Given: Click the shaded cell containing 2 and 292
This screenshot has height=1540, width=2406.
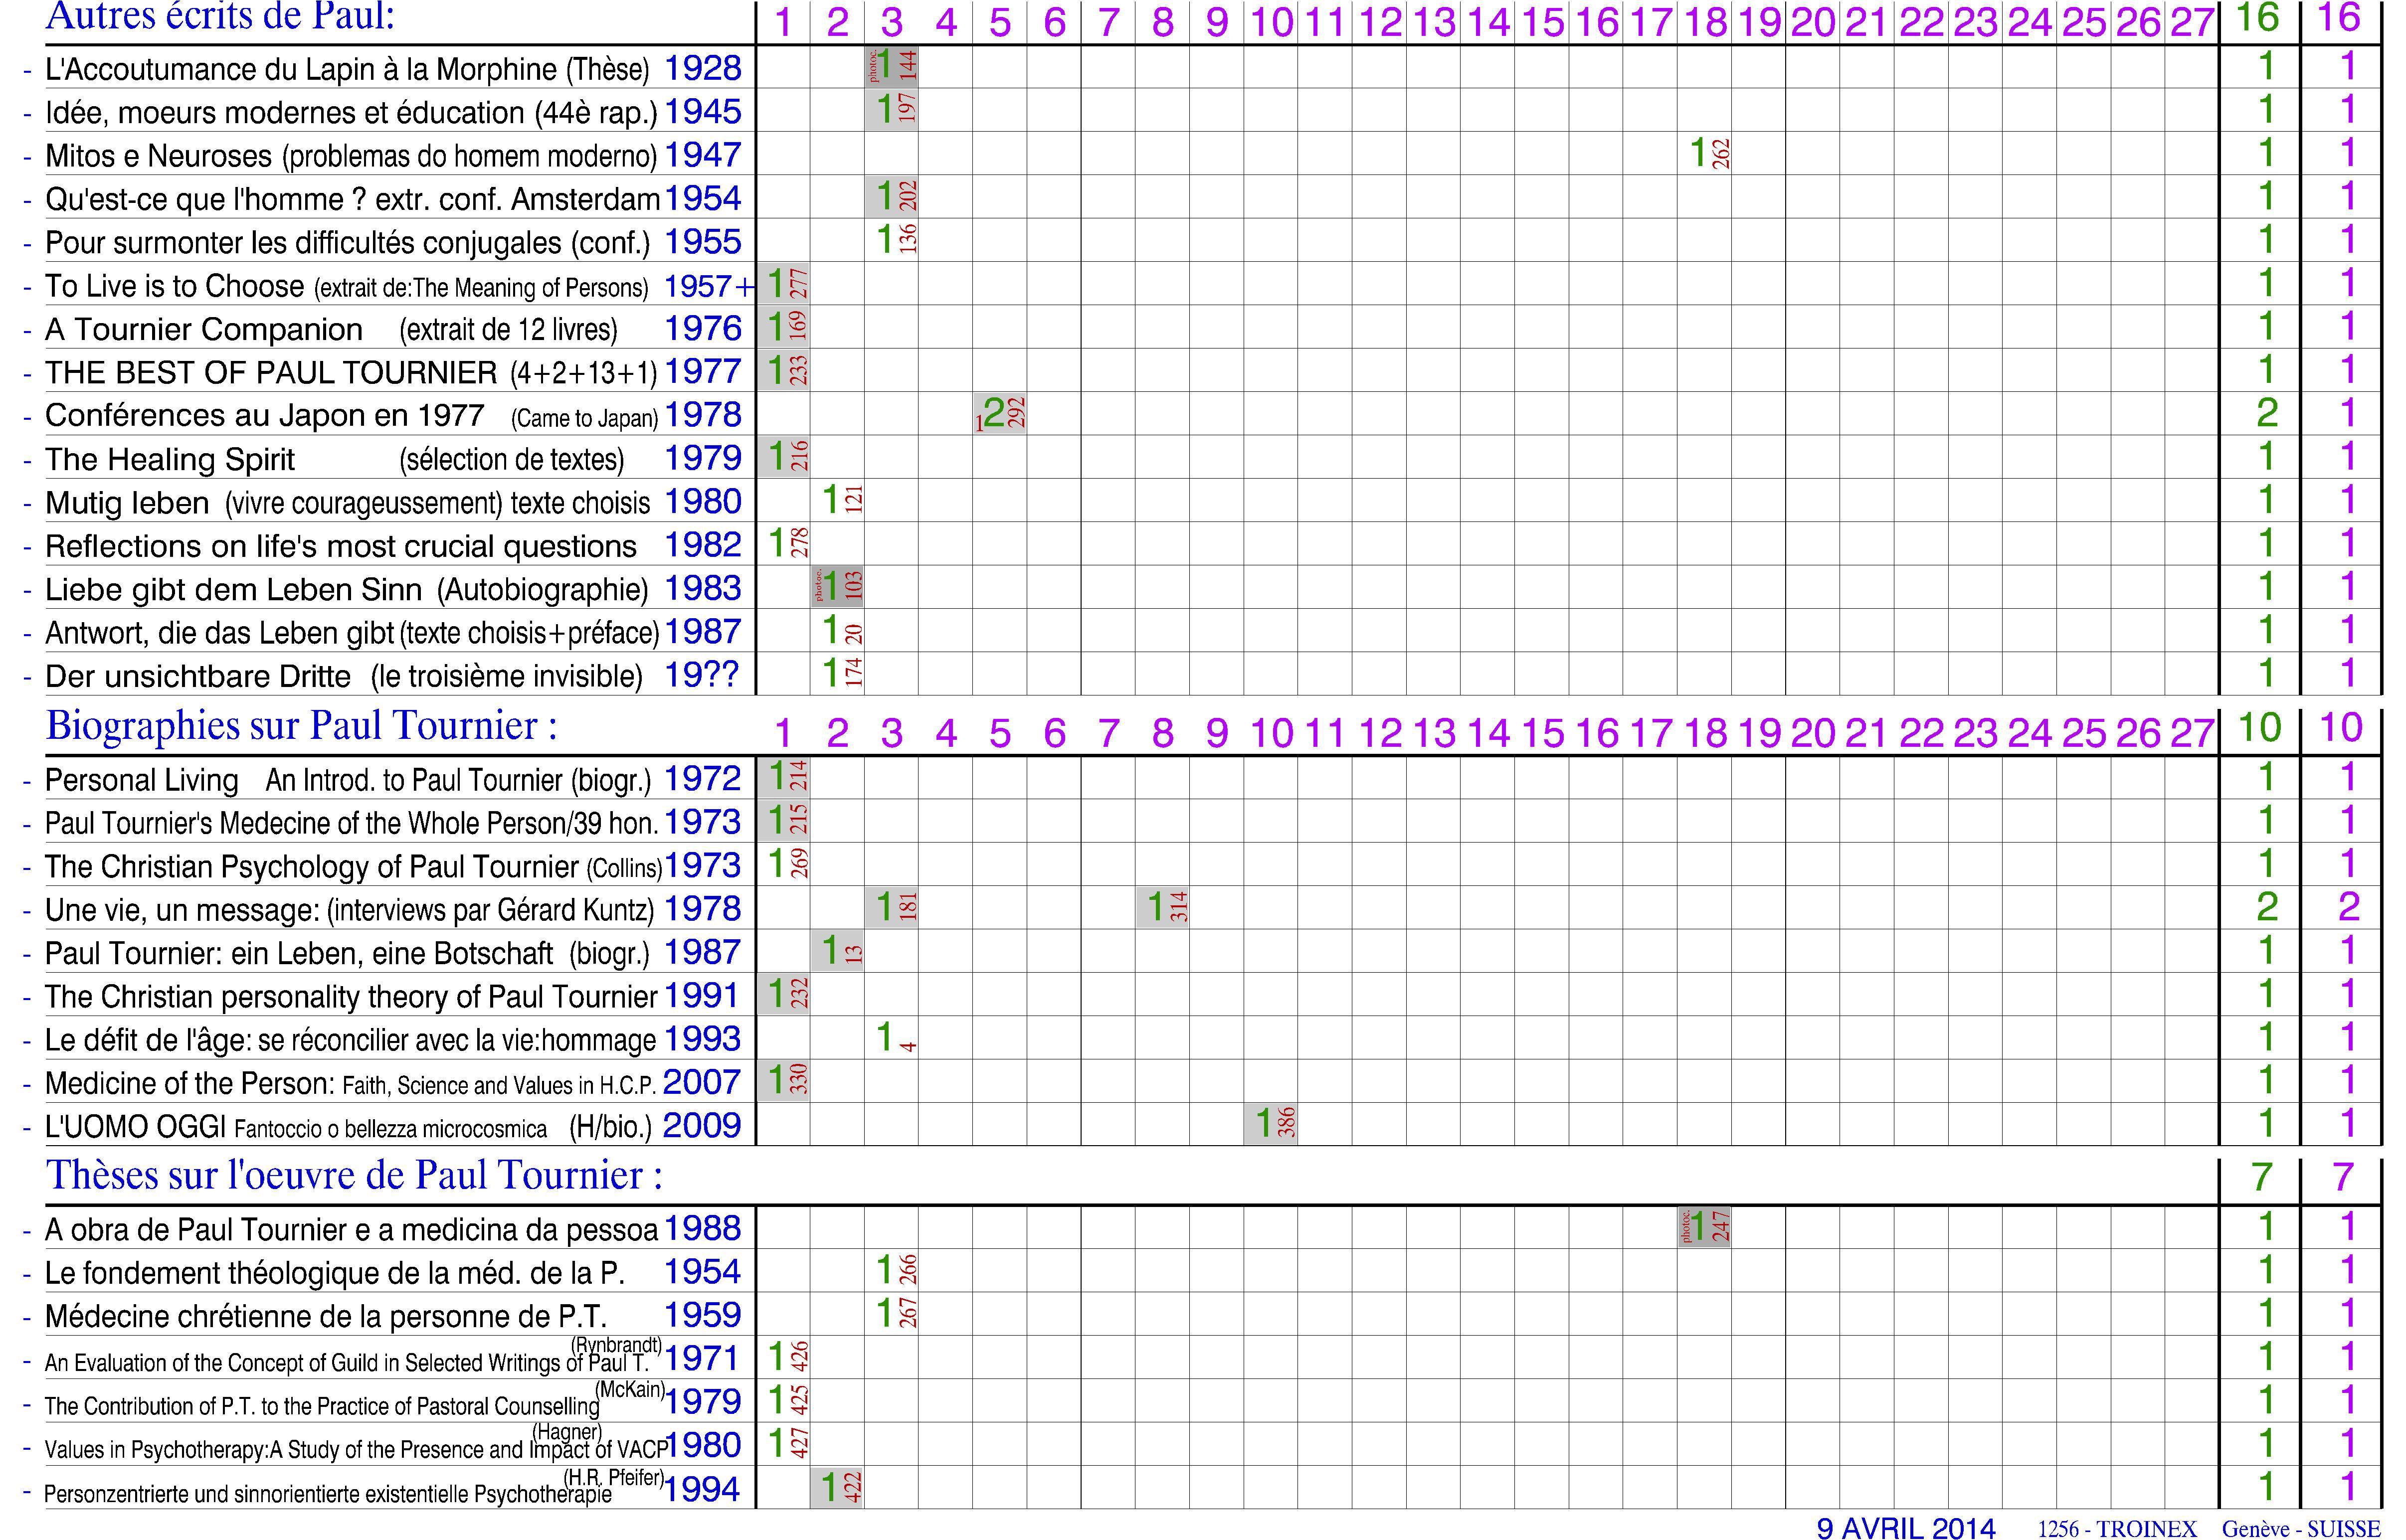Looking at the screenshot, I should pos(999,414).
